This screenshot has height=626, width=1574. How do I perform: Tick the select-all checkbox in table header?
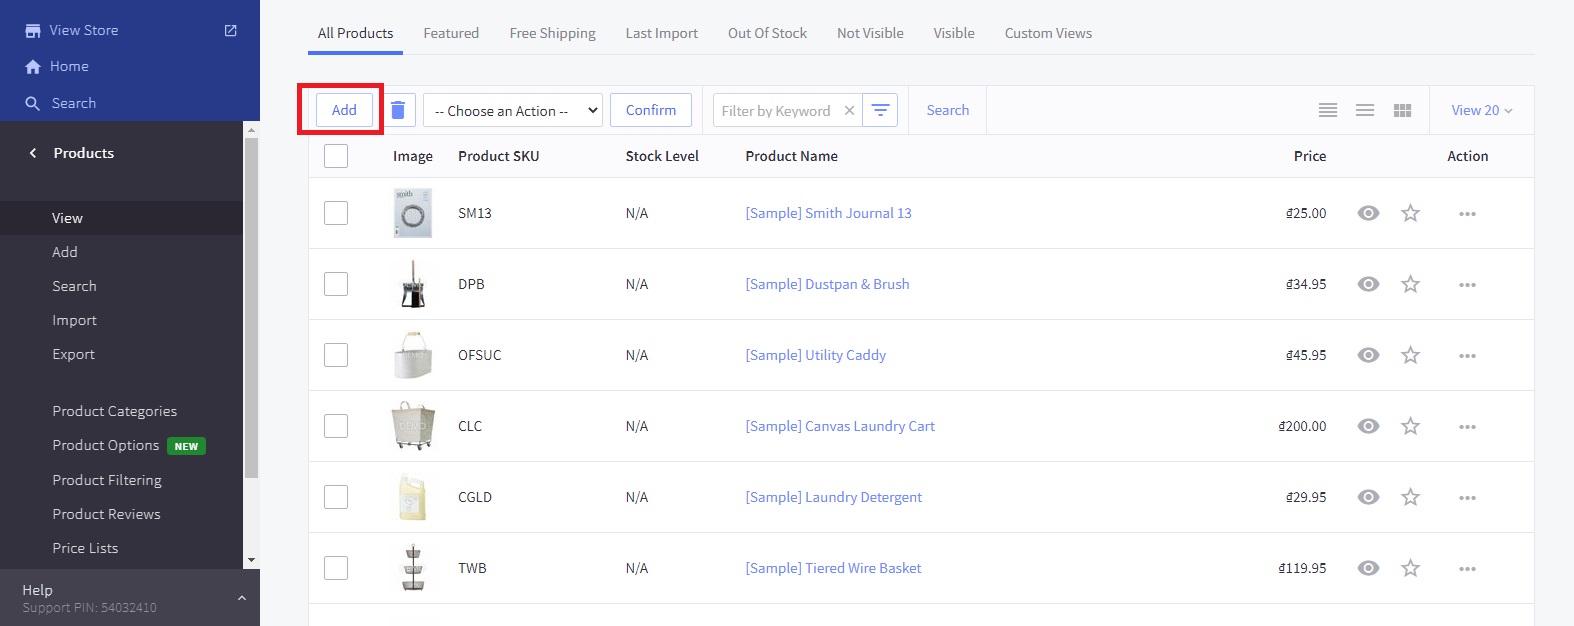click(336, 156)
